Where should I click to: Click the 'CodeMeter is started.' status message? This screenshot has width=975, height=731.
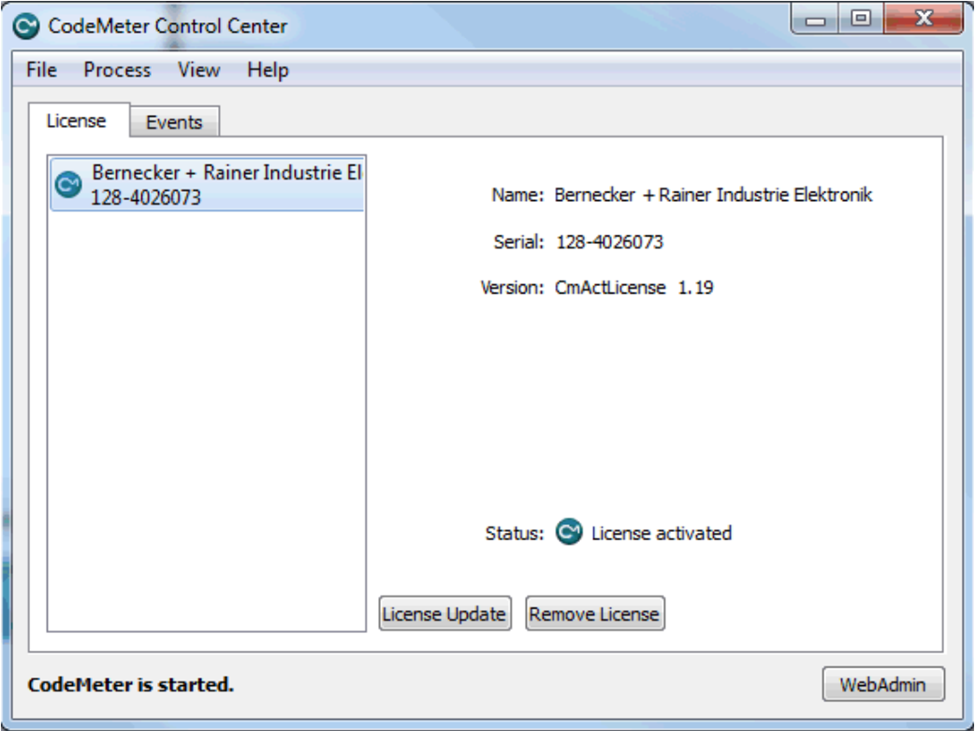130,685
